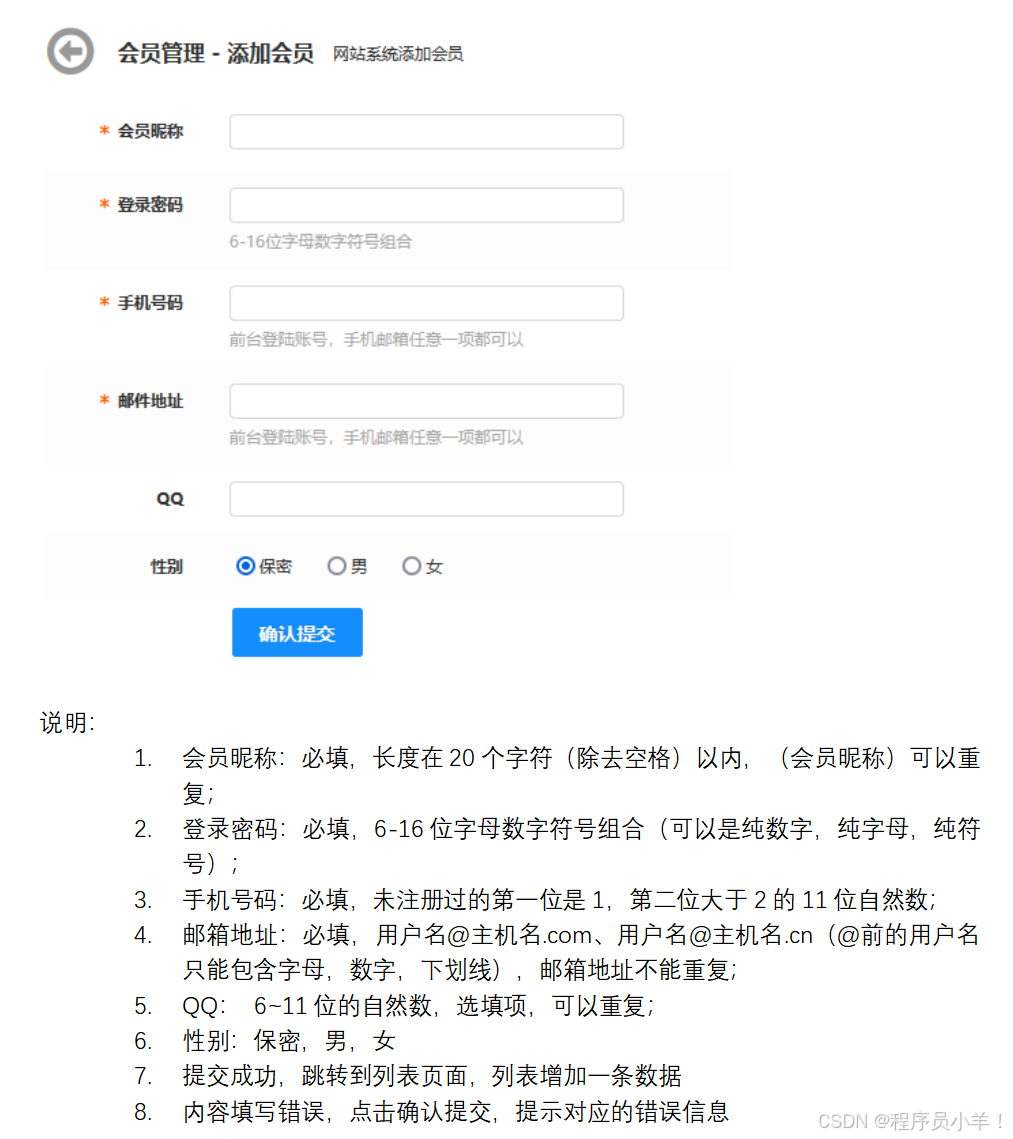Screen dimensions: 1013x1139
Task: Click the 6-16位字母数字符号组合 password hint
Action: coord(320,242)
